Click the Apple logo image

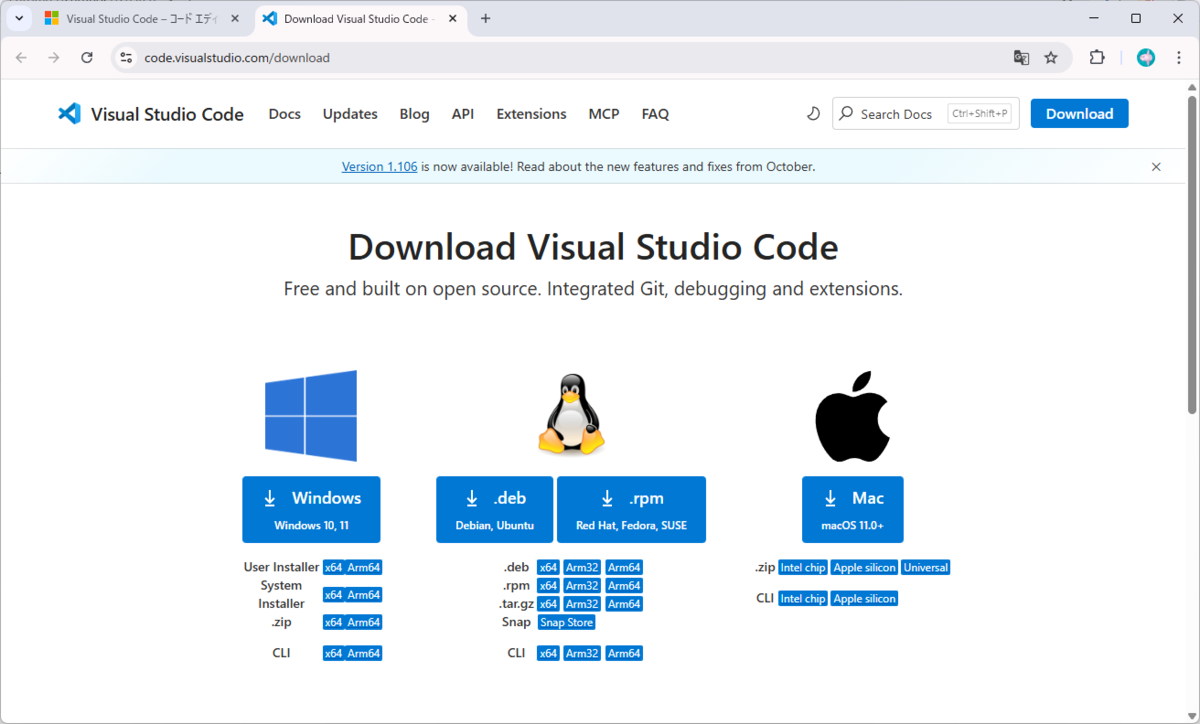[852, 416]
